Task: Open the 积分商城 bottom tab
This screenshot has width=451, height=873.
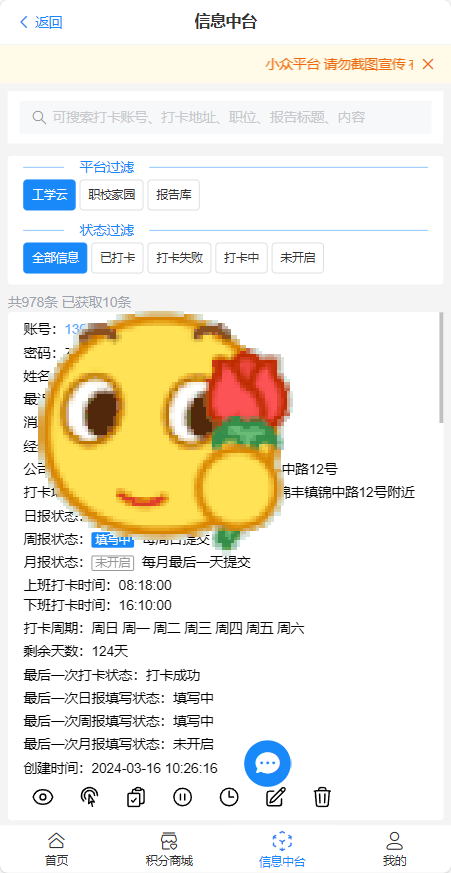Action: pyautogui.click(x=169, y=849)
